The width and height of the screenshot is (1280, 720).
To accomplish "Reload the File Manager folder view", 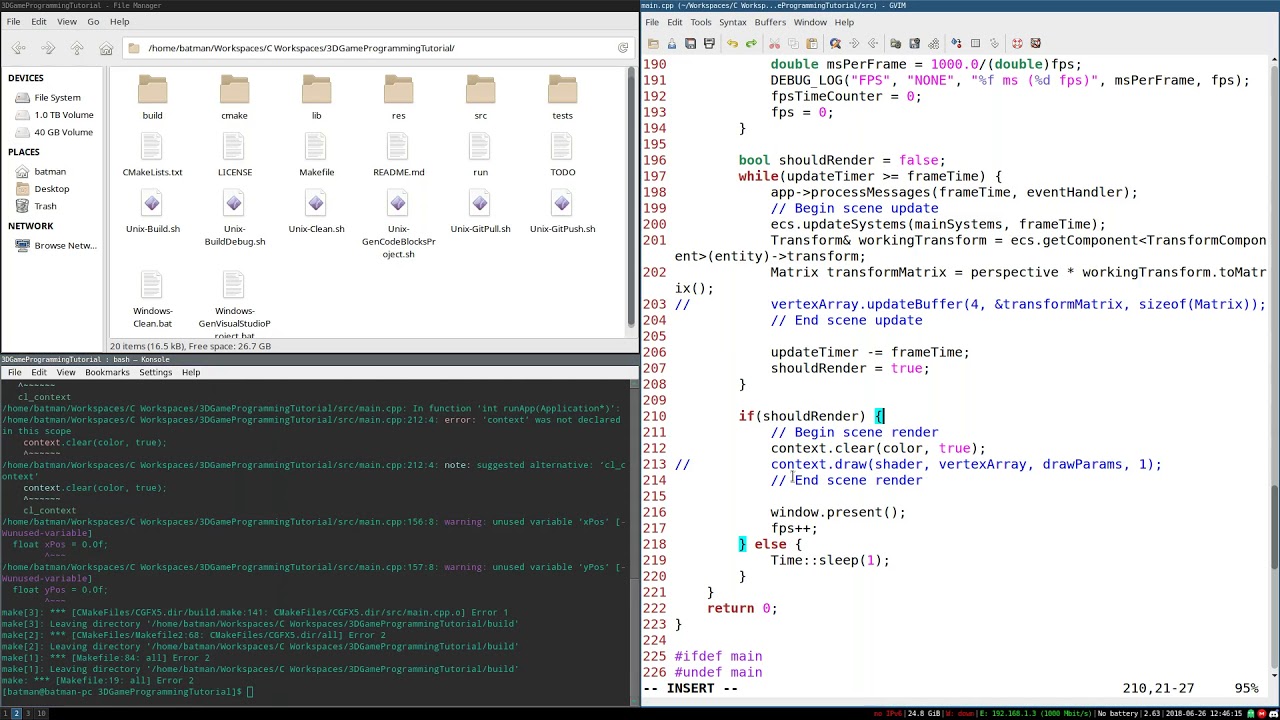I will [623, 48].
